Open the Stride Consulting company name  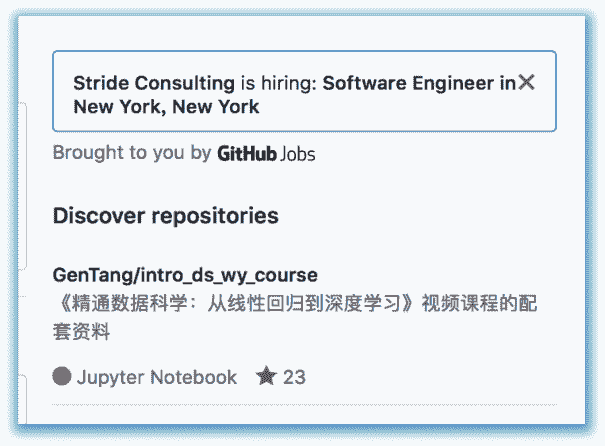coord(154,83)
